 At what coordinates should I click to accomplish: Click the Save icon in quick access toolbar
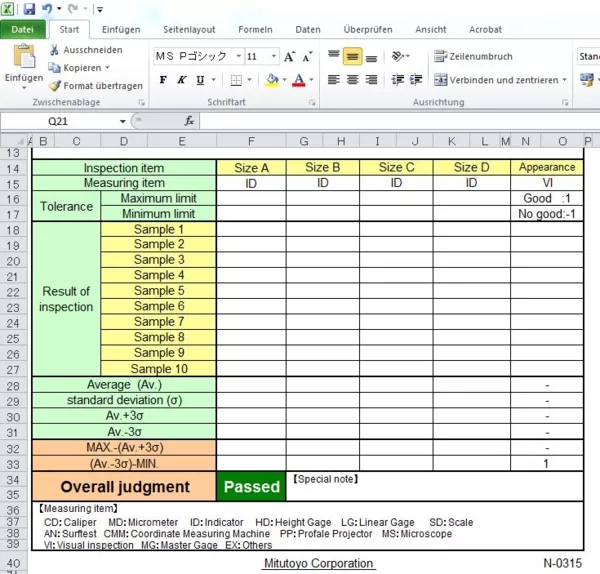pos(31,8)
